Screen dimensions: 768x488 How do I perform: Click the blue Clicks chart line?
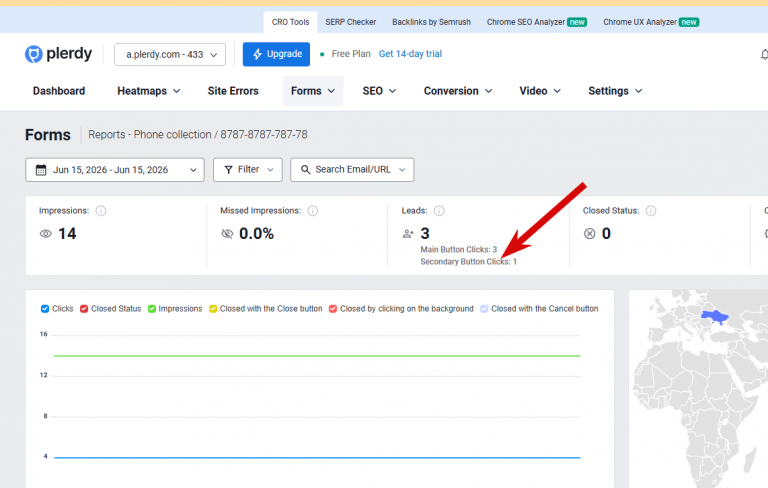(317, 458)
